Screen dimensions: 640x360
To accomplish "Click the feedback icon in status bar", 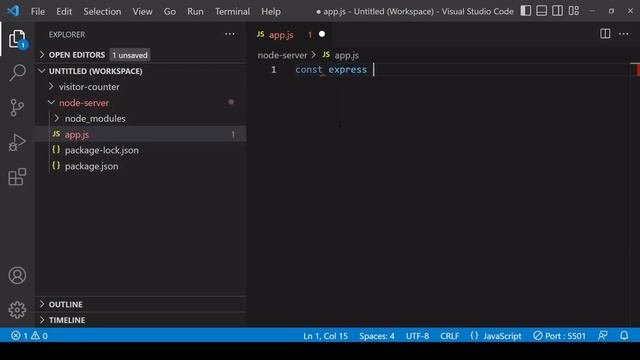I will [x=602, y=336].
